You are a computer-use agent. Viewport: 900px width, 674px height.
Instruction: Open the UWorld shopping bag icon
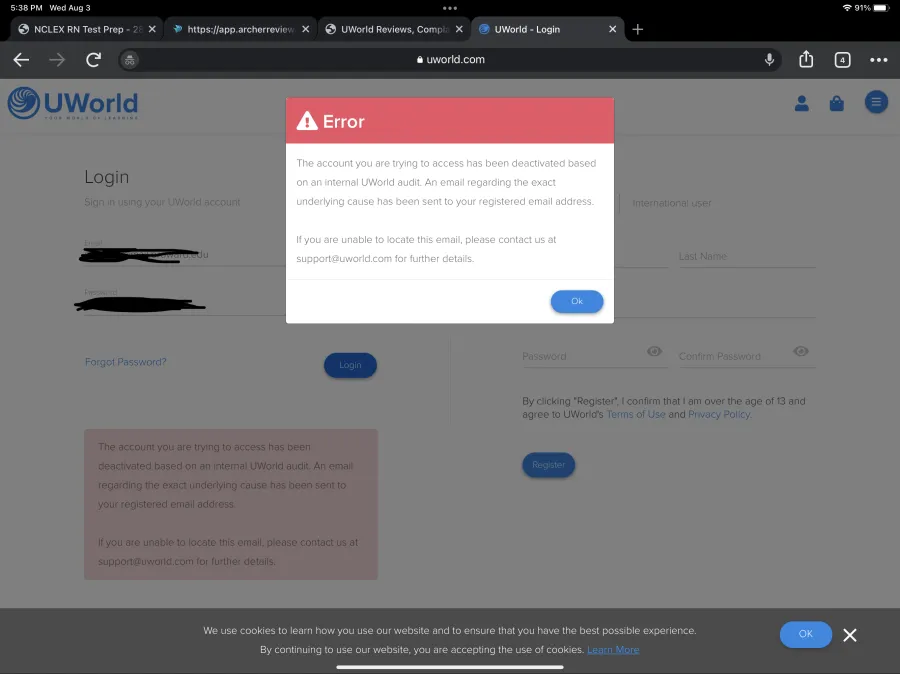click(836, 103)
